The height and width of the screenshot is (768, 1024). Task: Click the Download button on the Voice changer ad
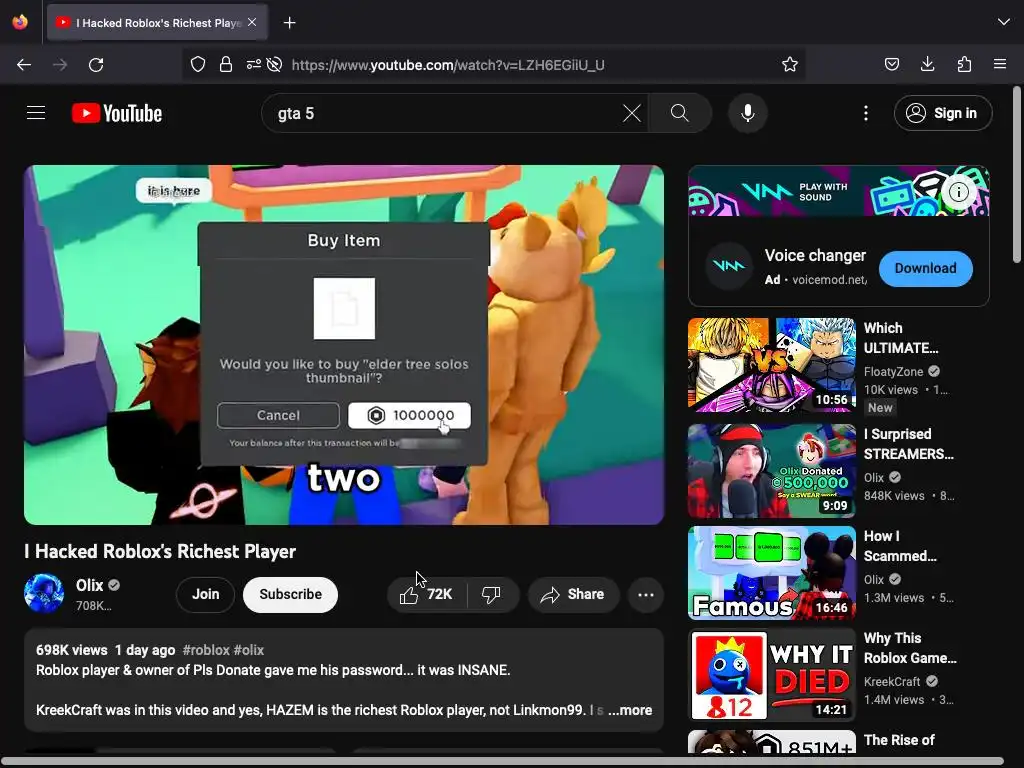925,268
